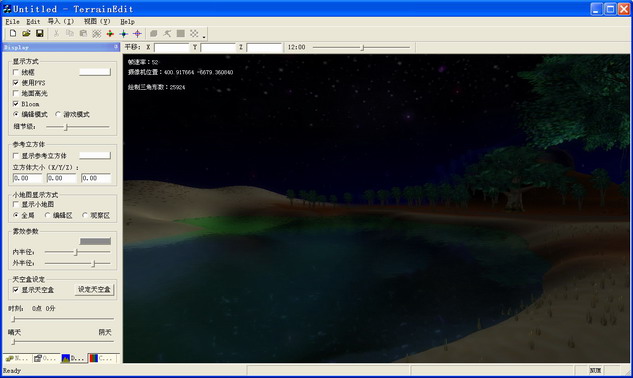
Task: Select the 编辑模式 radio button
Action: [16, 114]
